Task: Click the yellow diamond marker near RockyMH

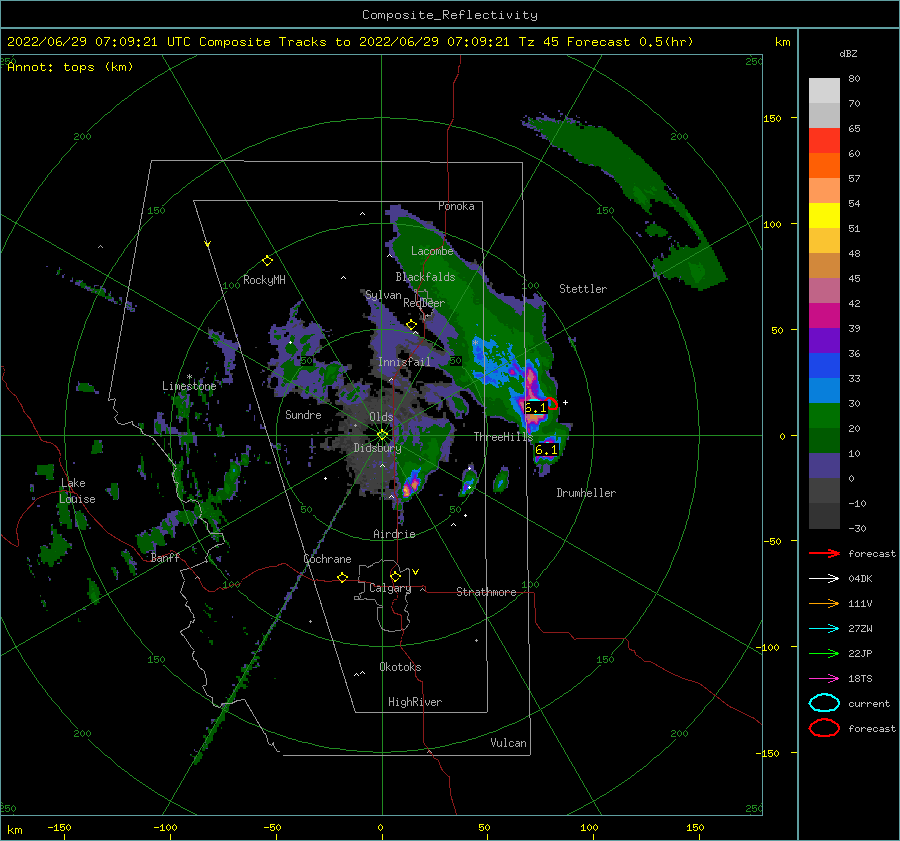Action: click(x=267, y=261)
